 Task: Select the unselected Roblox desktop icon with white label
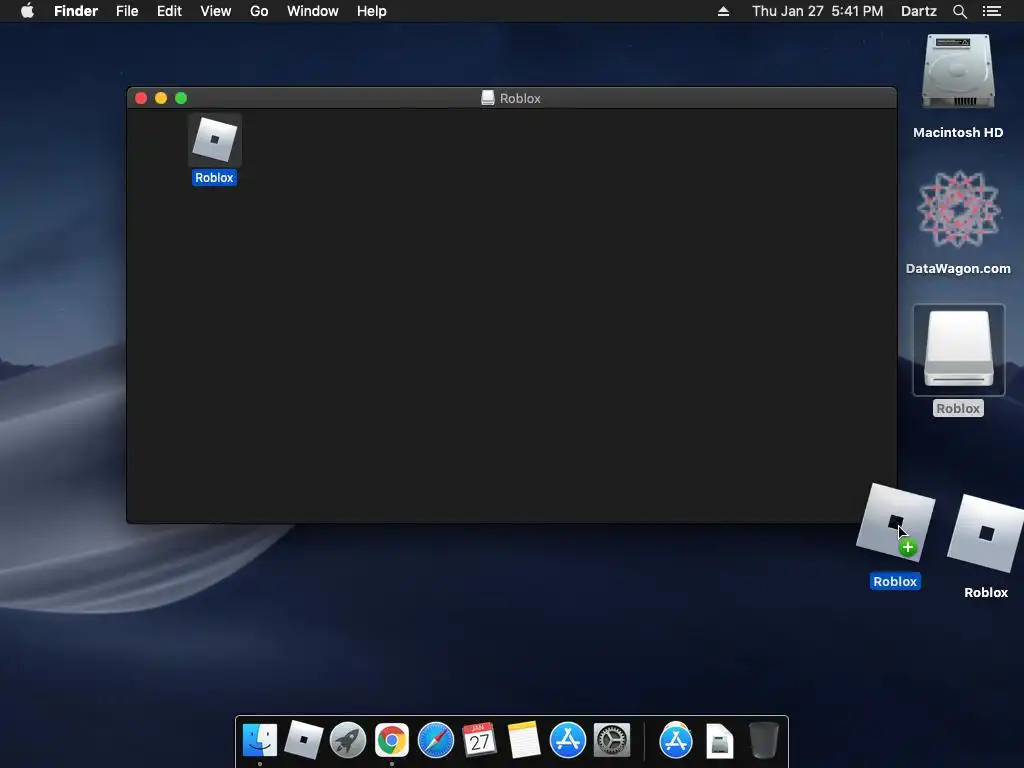point(986,534)
